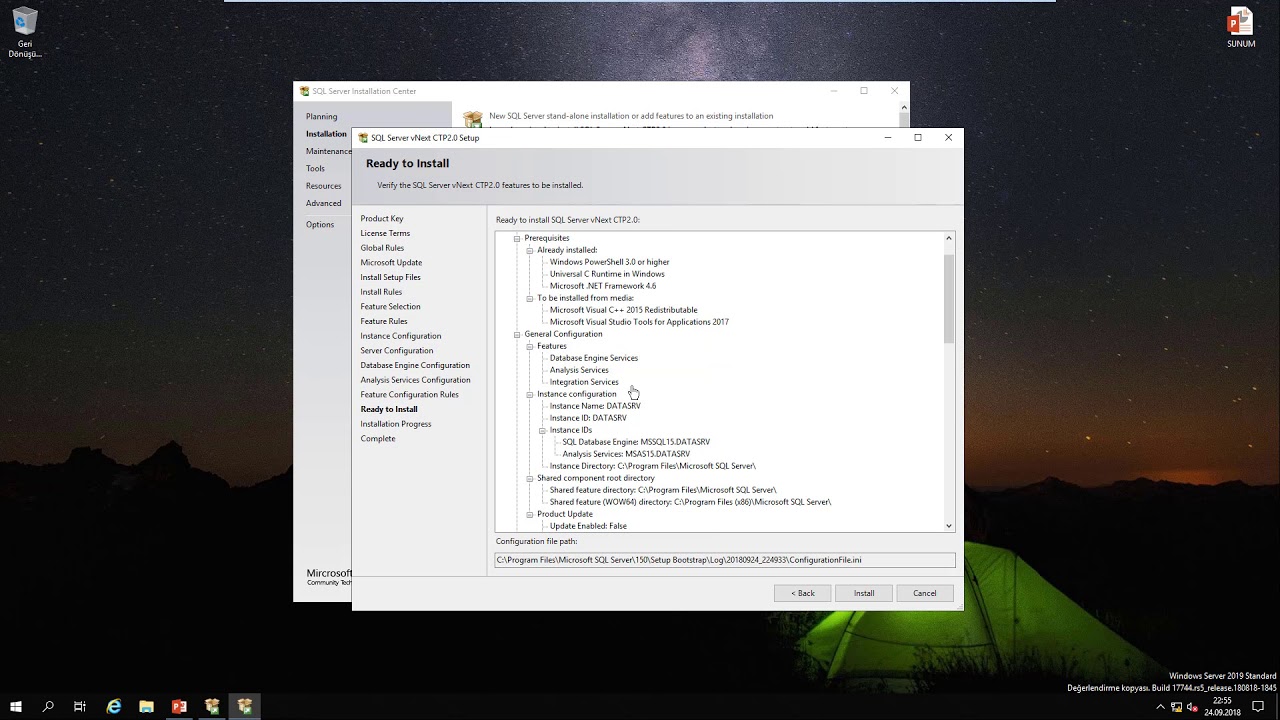The width and height of the screenshot is (1280, 720).
Task: Click the muted volume tray icon
Action: (x=1193, y=707)
